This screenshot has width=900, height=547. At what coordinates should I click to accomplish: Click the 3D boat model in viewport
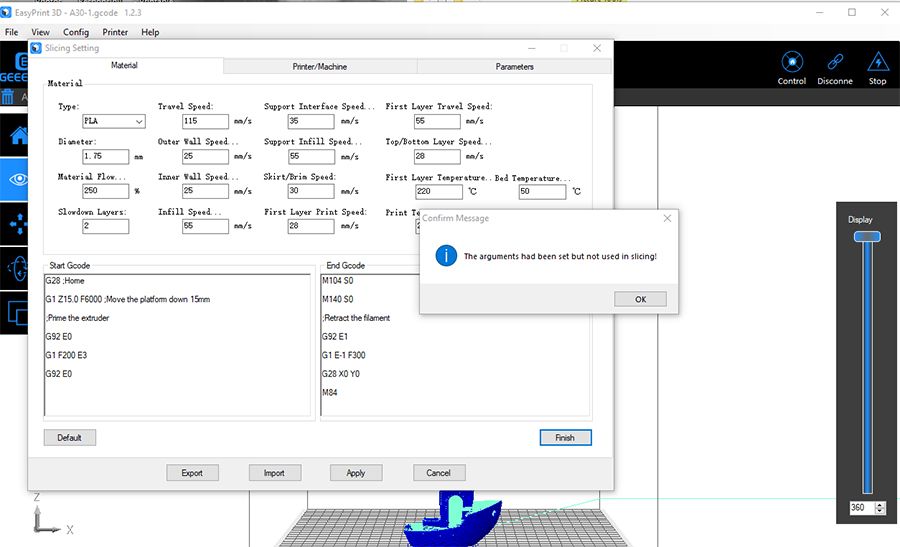(453, 519)
